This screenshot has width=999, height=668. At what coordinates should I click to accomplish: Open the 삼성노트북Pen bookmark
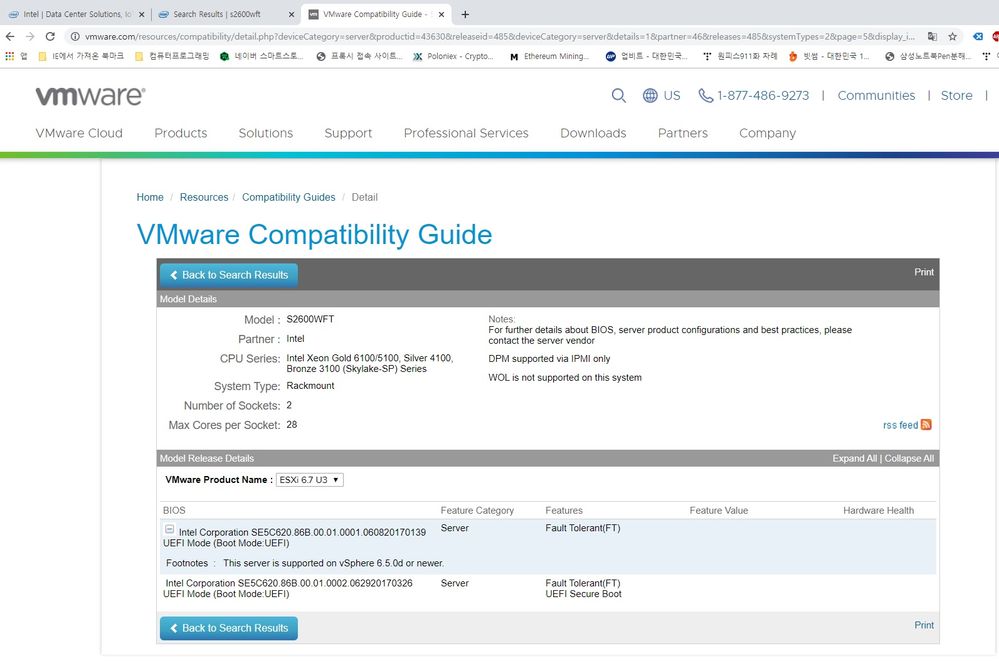pos(928,56)
